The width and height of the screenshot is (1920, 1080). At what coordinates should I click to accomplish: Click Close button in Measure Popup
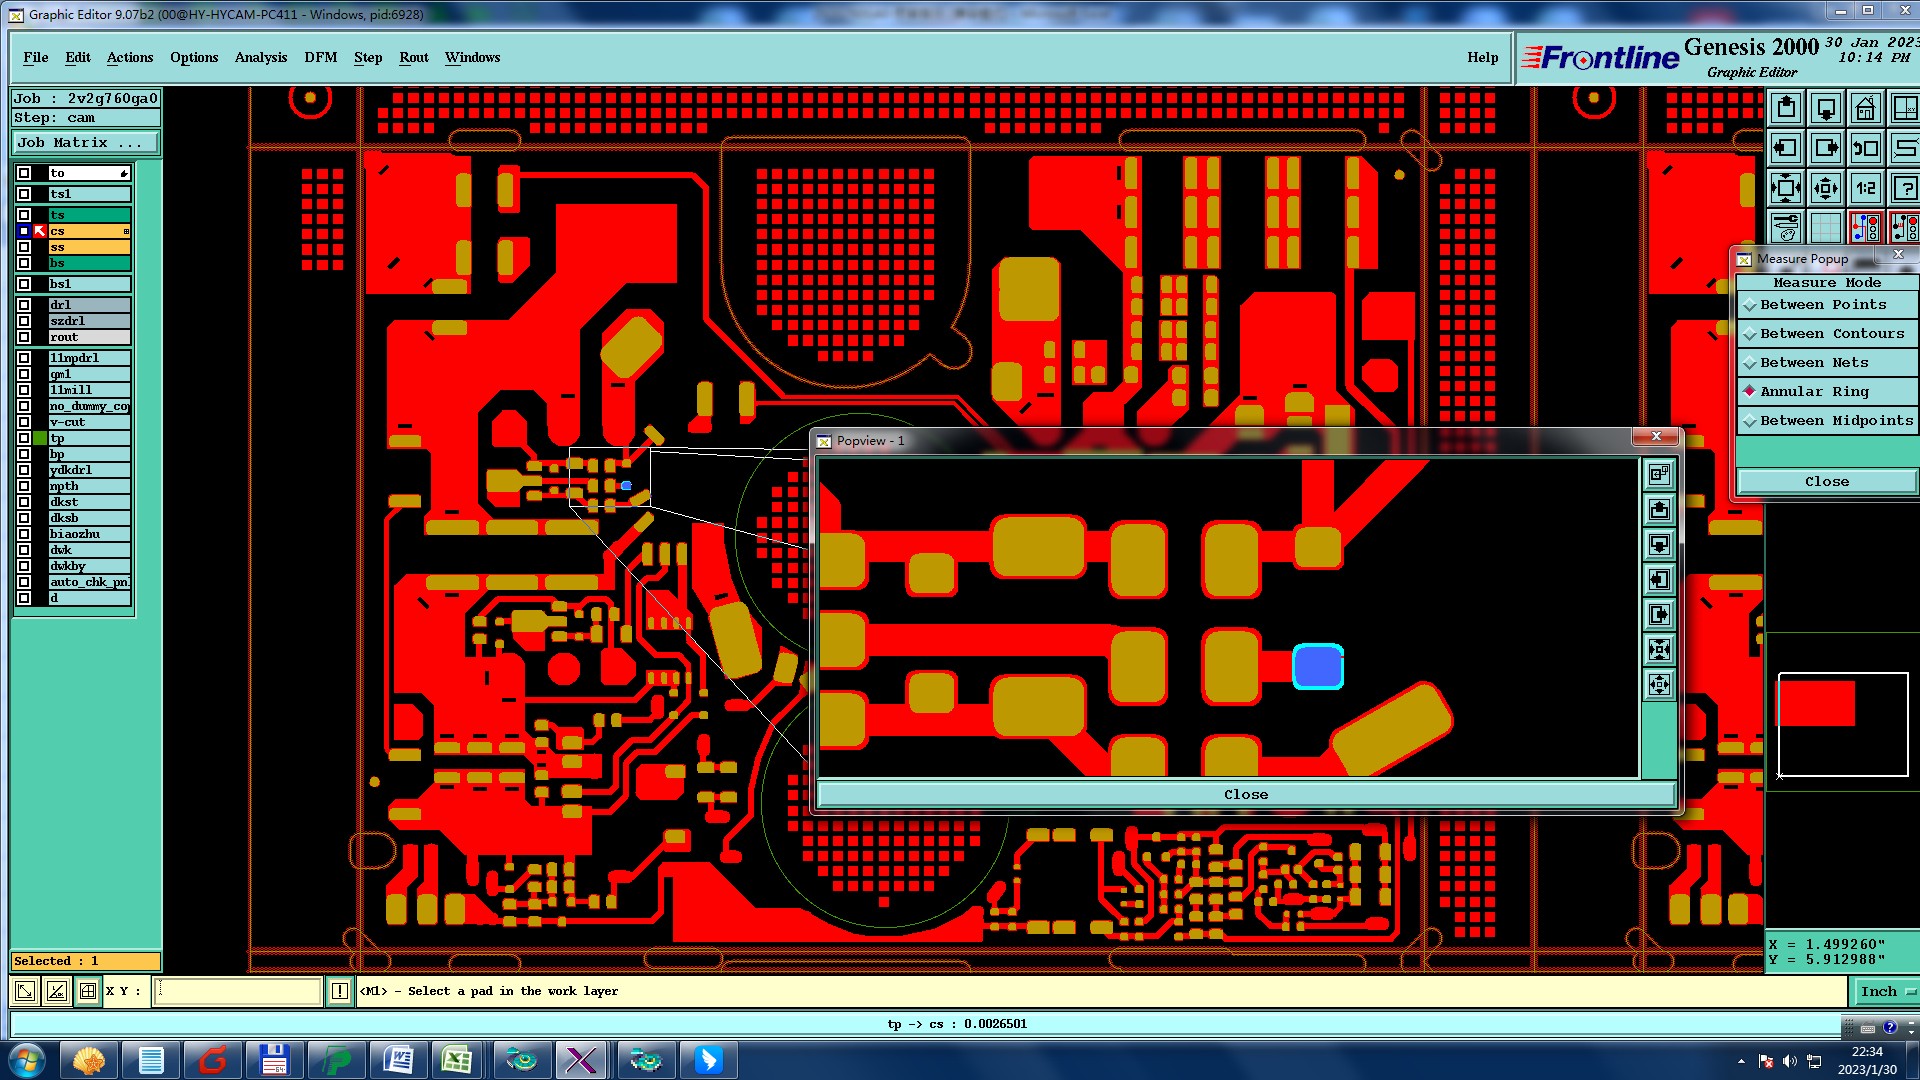(x=1826, y=482)
